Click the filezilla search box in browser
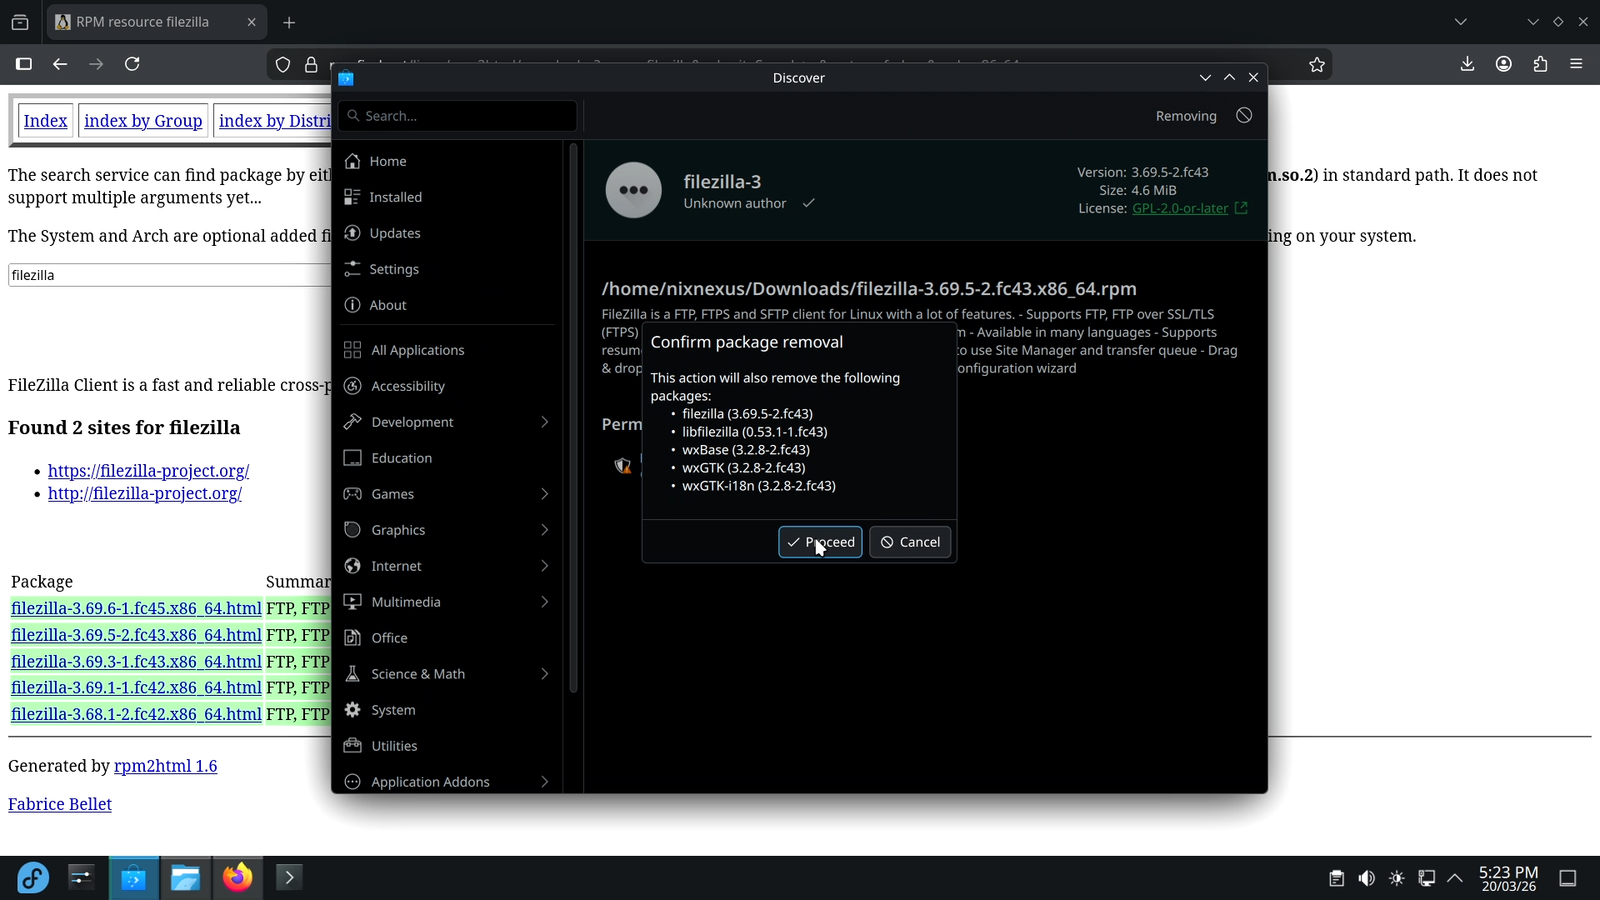The height and width of the screenshot is (900, 1600). tap(170, 275)
